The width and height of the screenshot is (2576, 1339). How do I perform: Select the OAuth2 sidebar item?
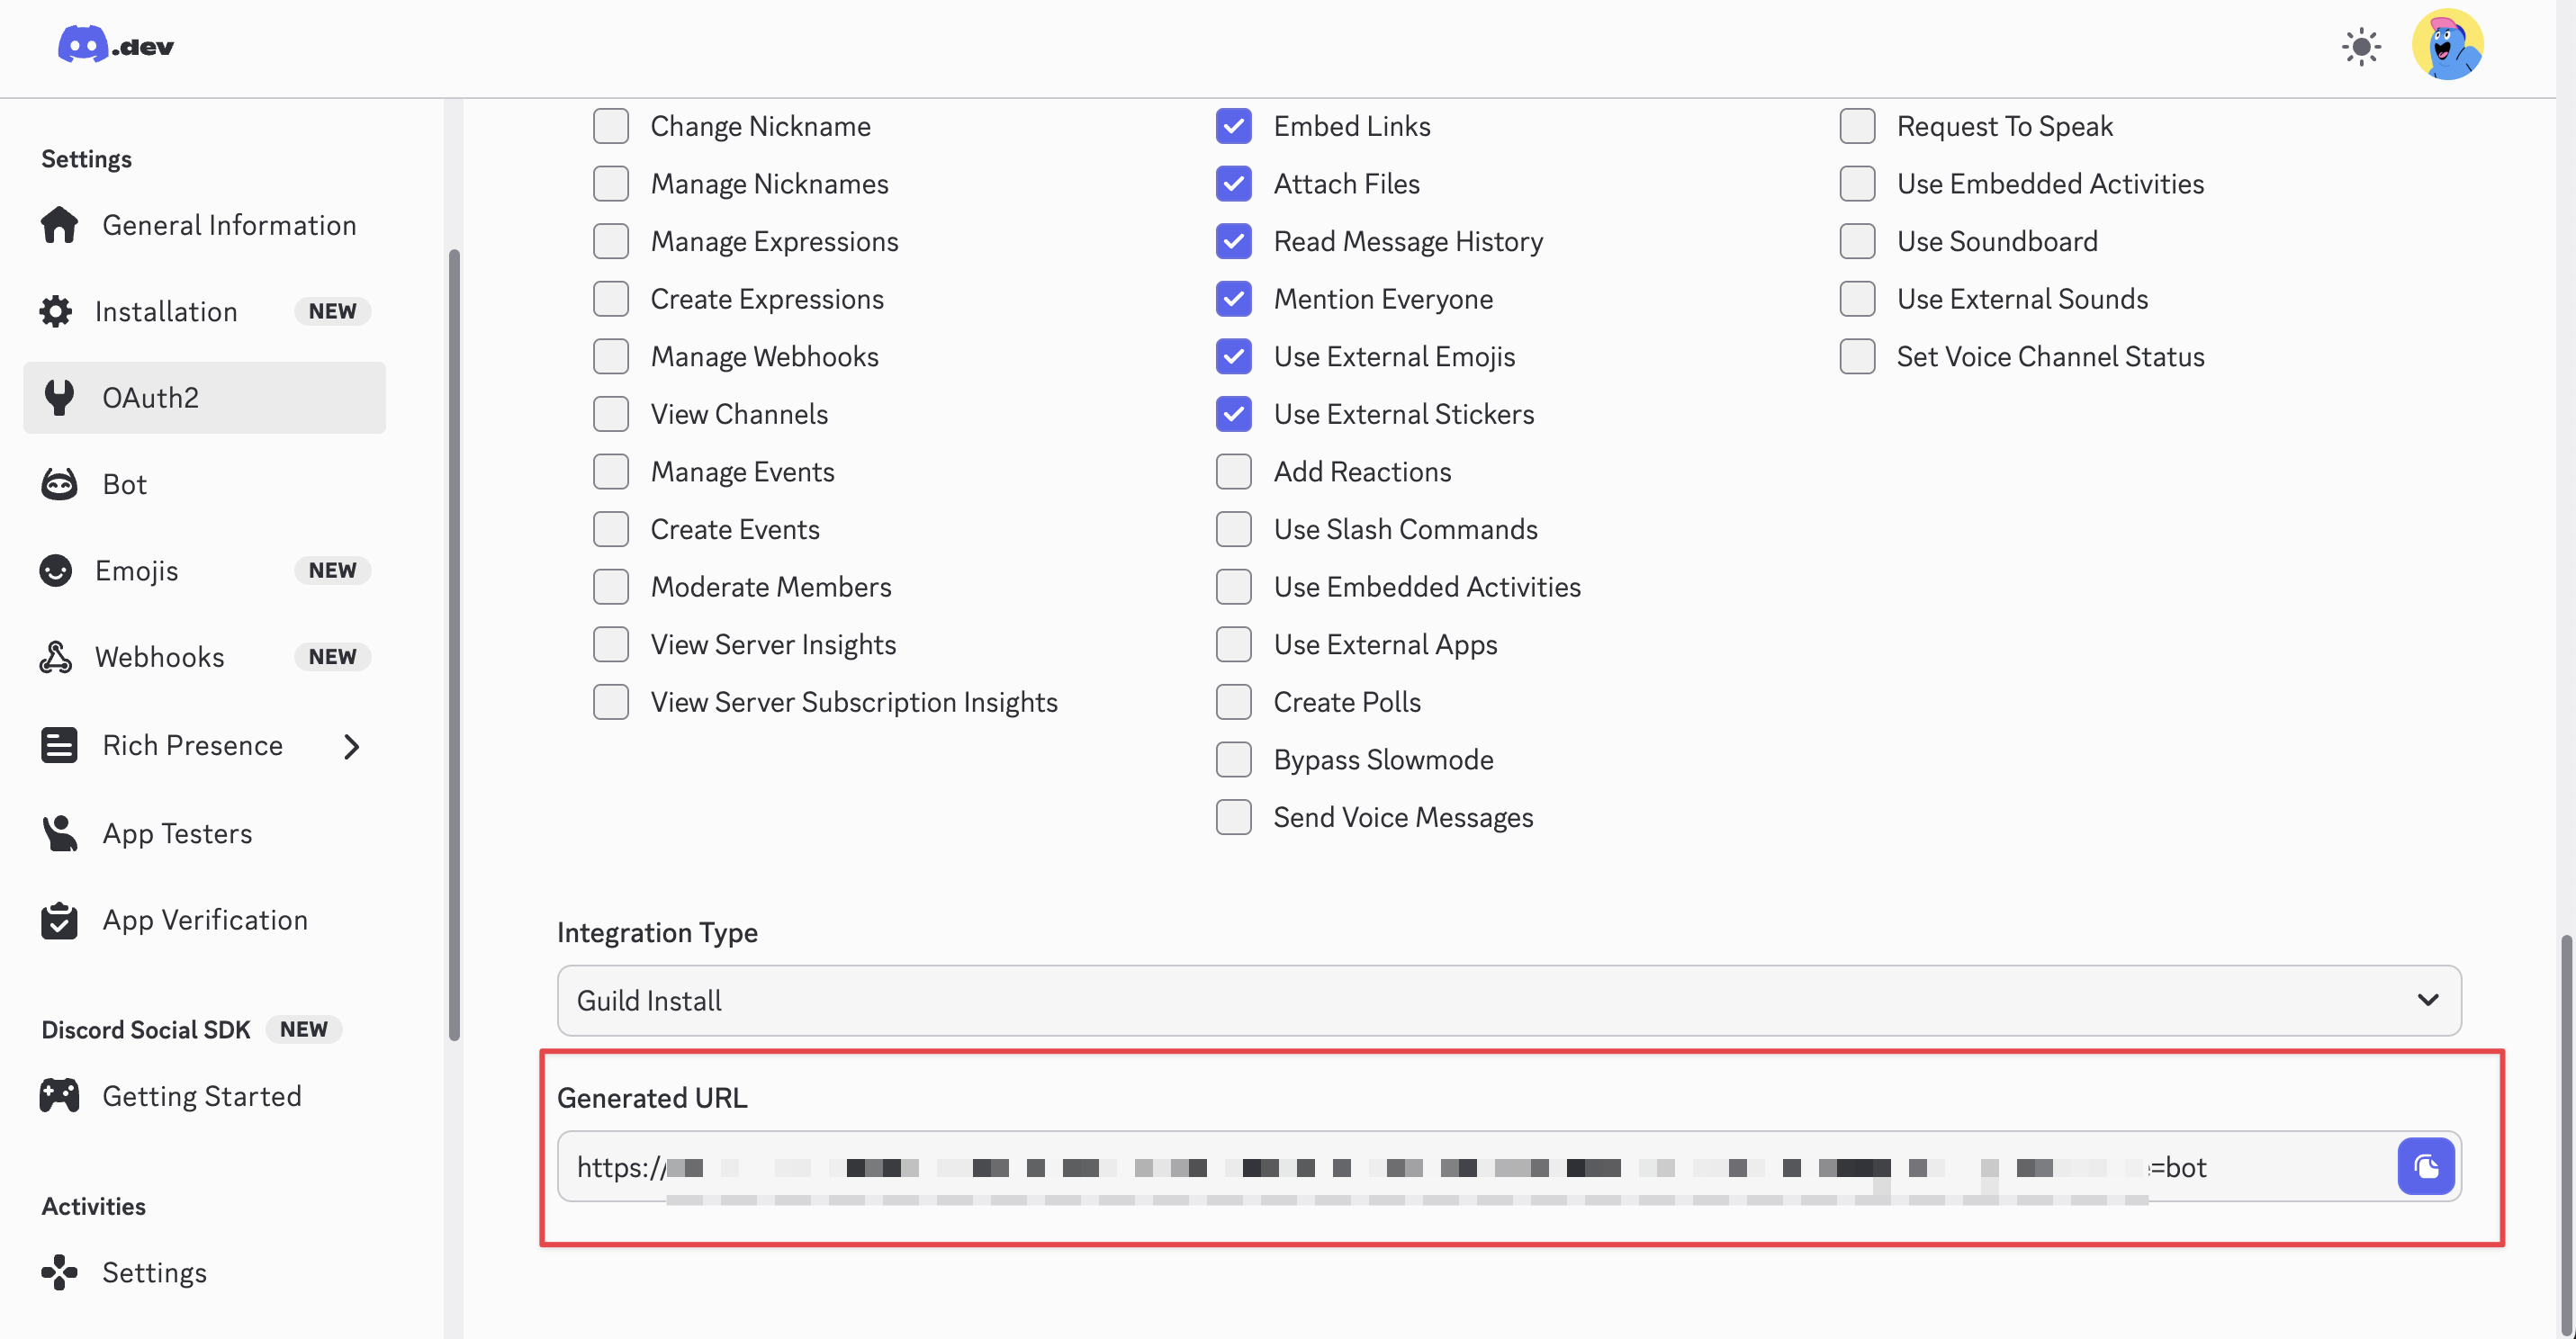205,397
